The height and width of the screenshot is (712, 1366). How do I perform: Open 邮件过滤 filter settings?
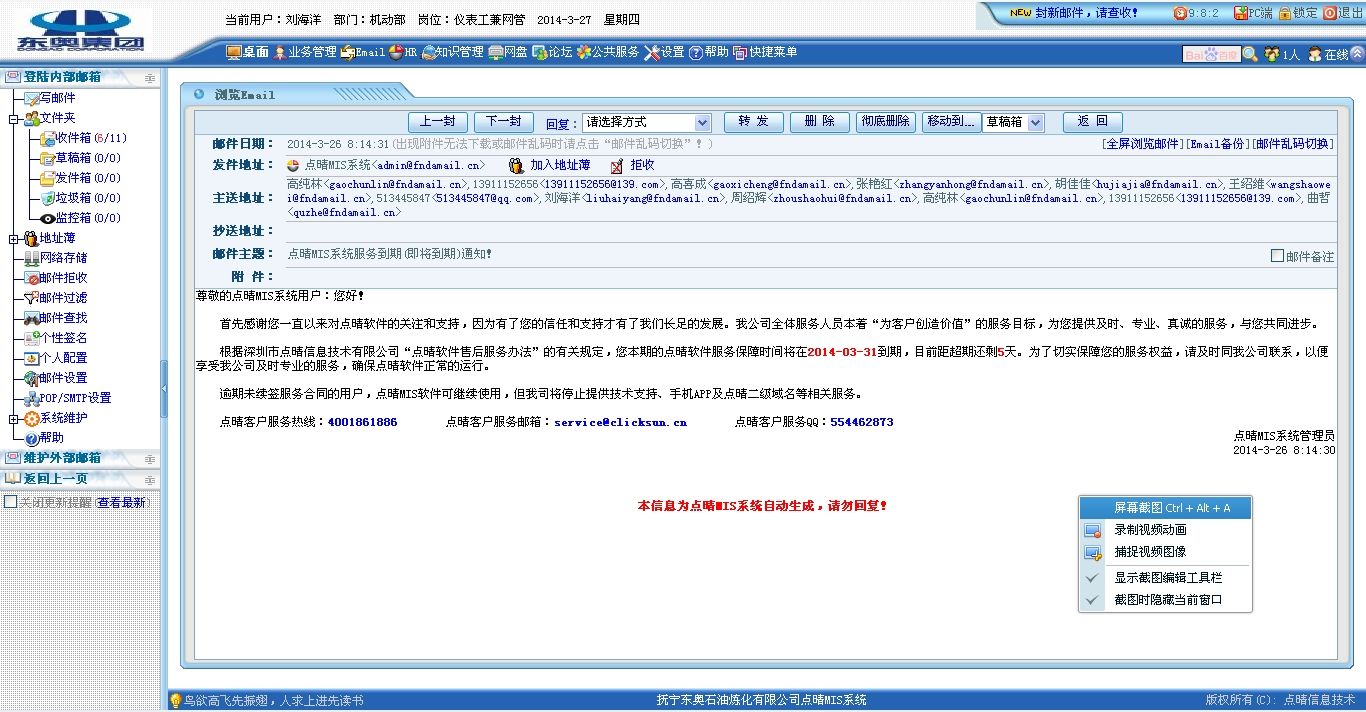click(62, 298)
